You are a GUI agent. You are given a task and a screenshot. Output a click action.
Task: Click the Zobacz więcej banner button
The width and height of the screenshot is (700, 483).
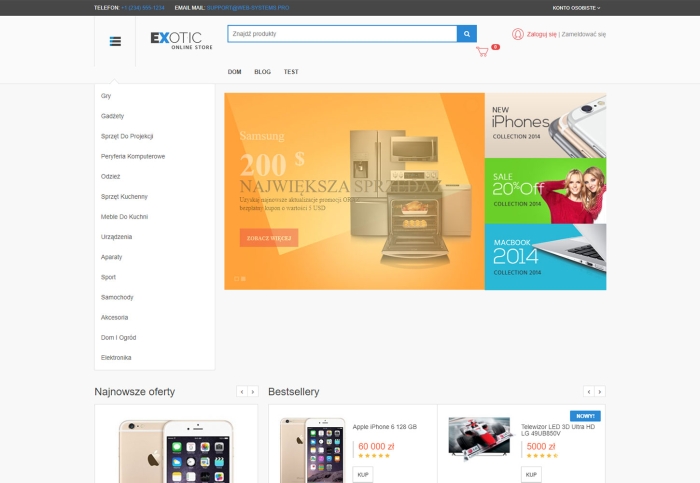point(268,239)
